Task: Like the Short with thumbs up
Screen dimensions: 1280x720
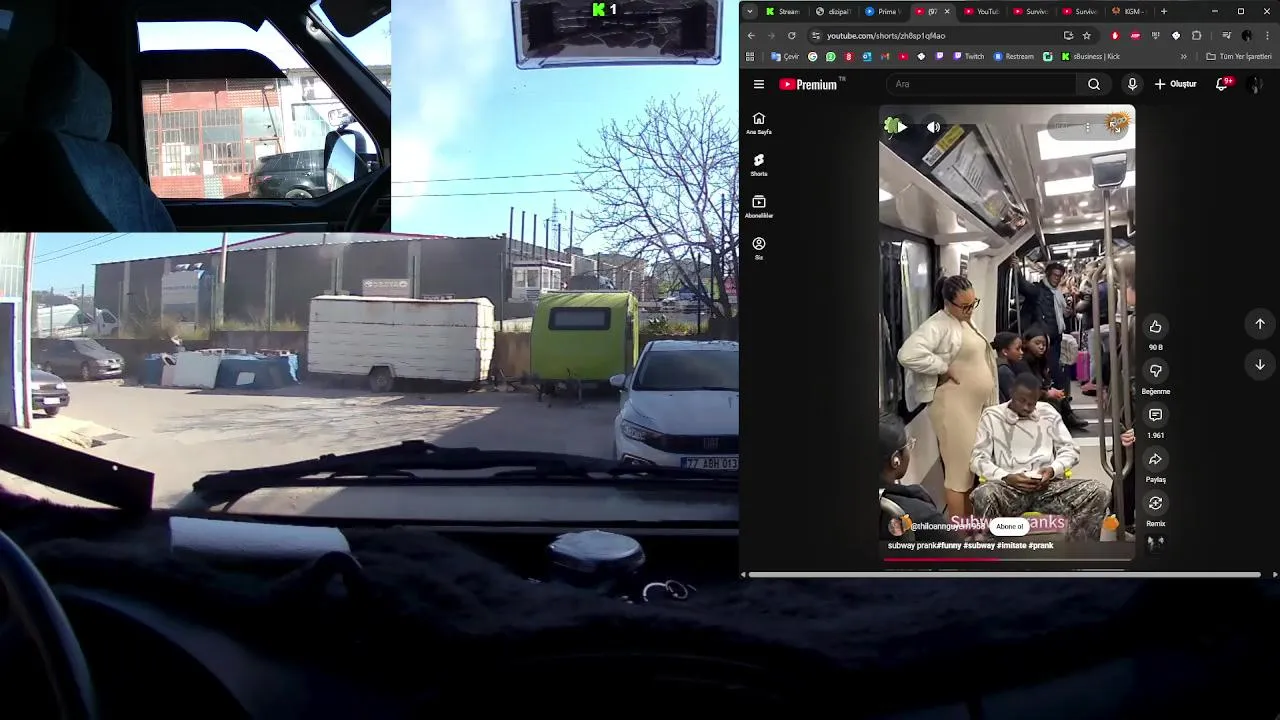Action: [x=1155, y=327]
